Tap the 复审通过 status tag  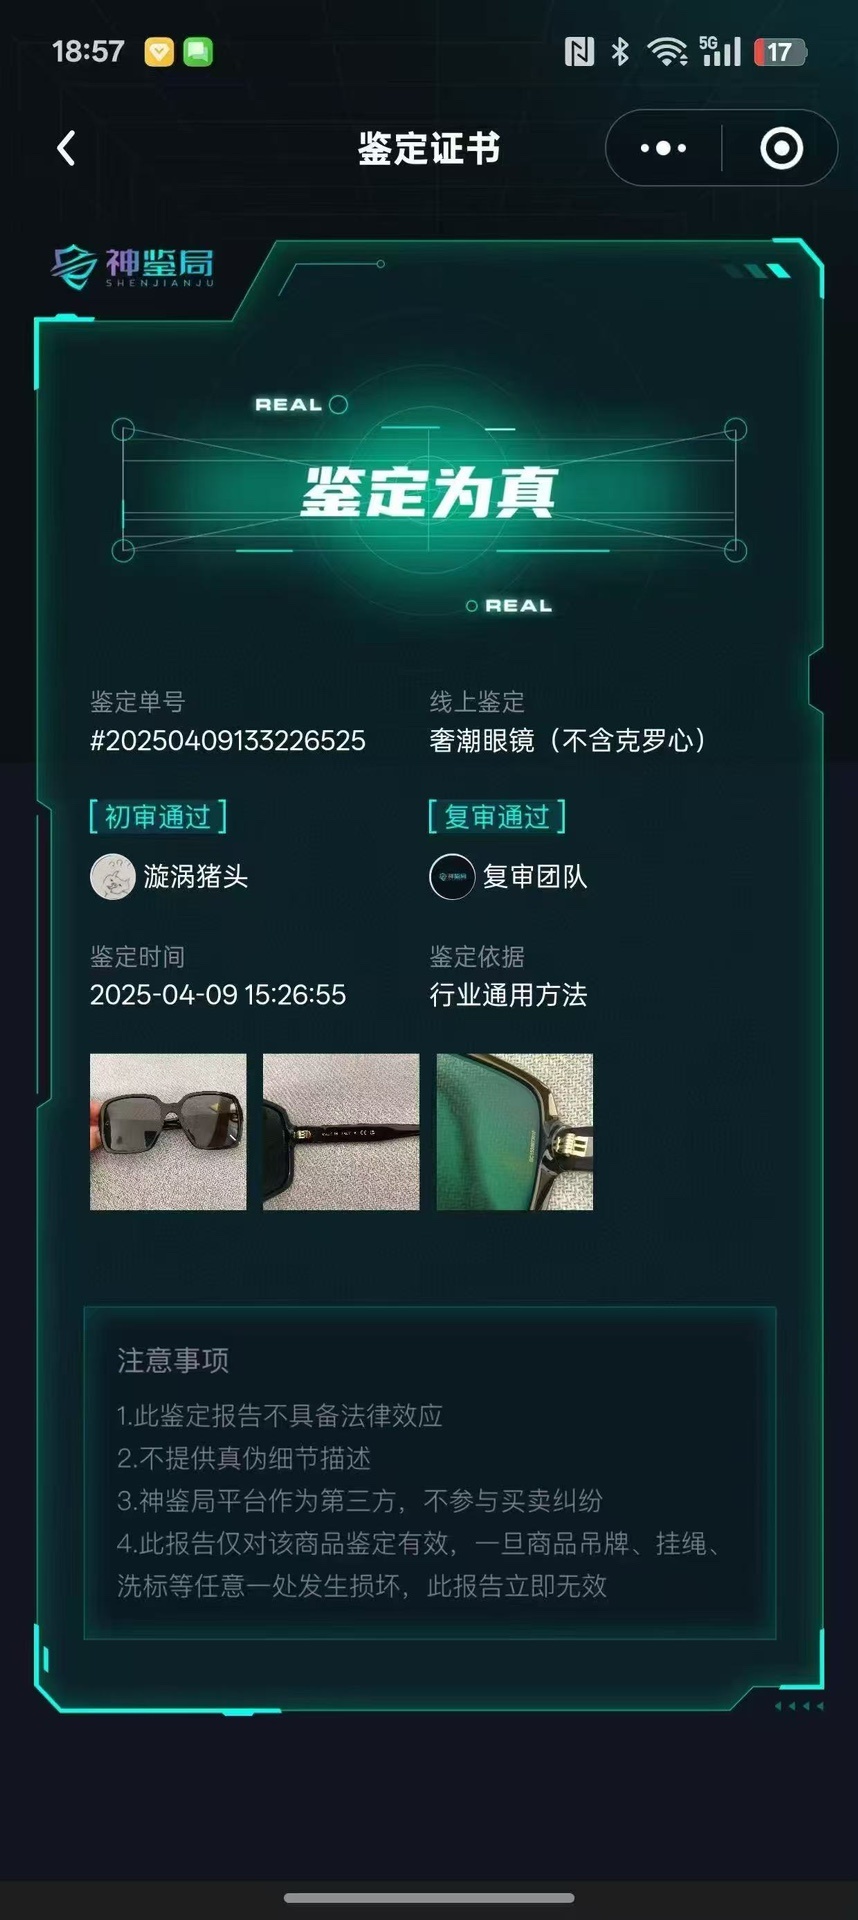pyautogui.click(x=497, y=817)
